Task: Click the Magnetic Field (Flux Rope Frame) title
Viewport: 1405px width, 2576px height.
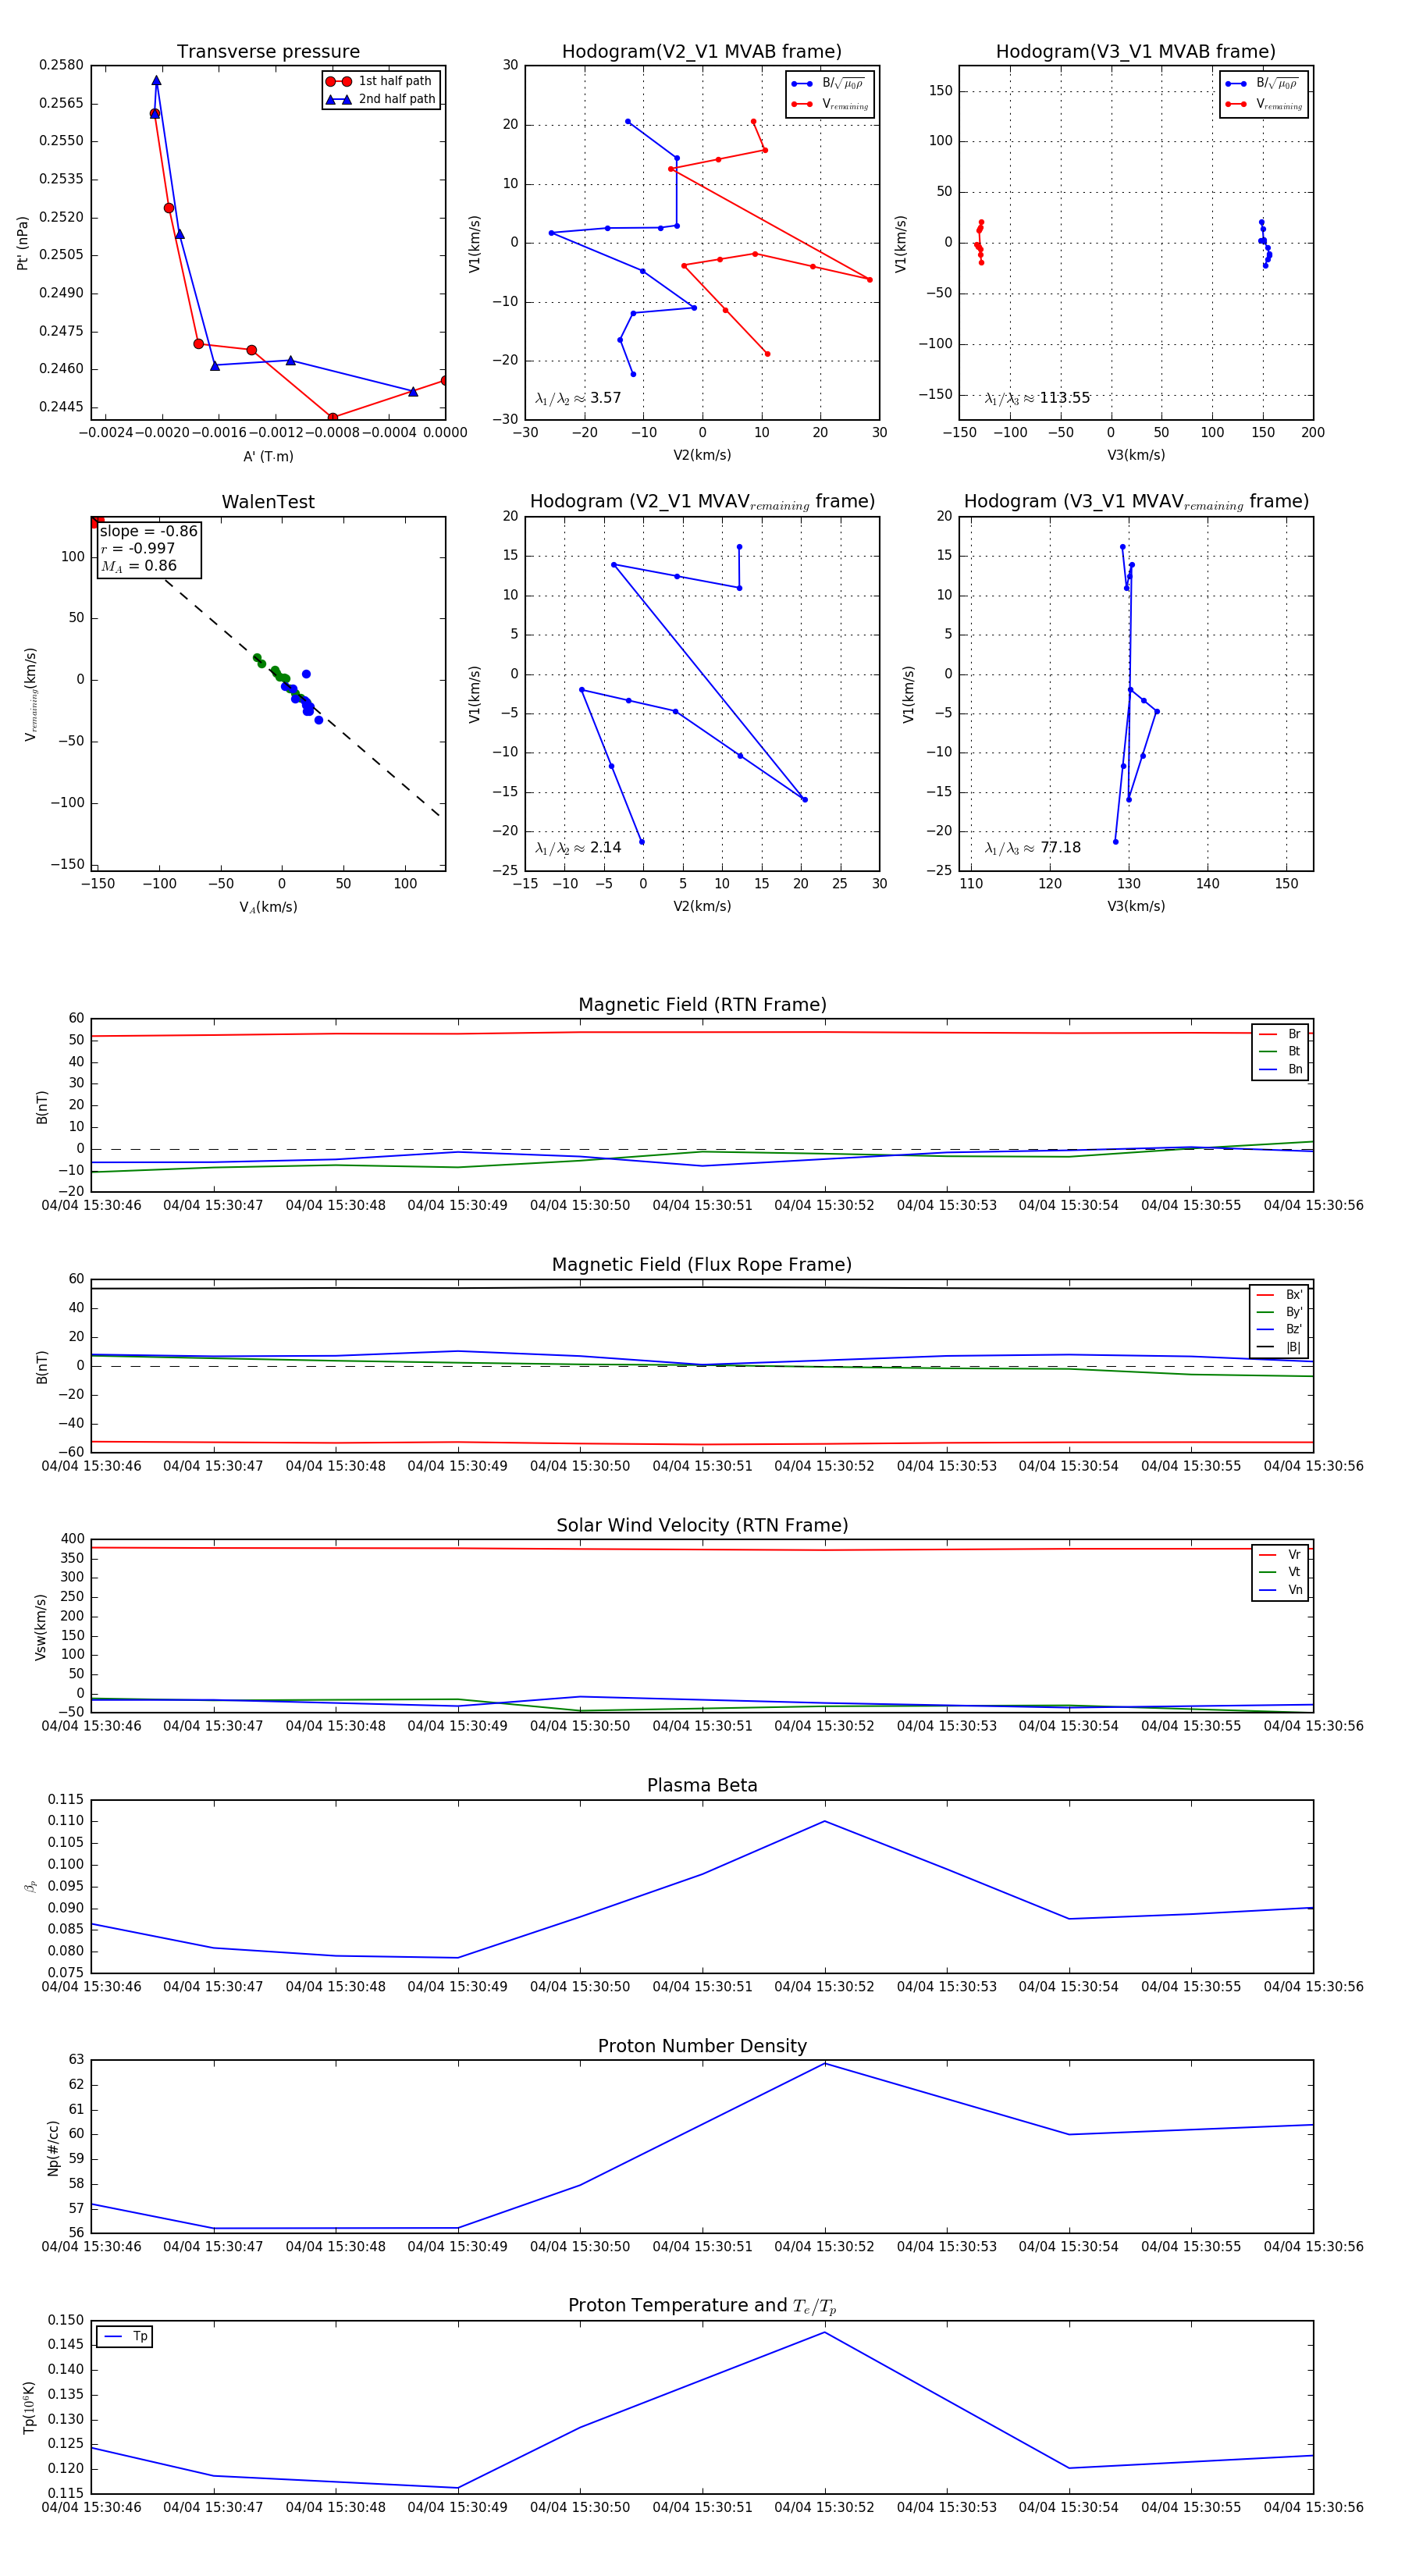Action: click(x=702, y=1265)
